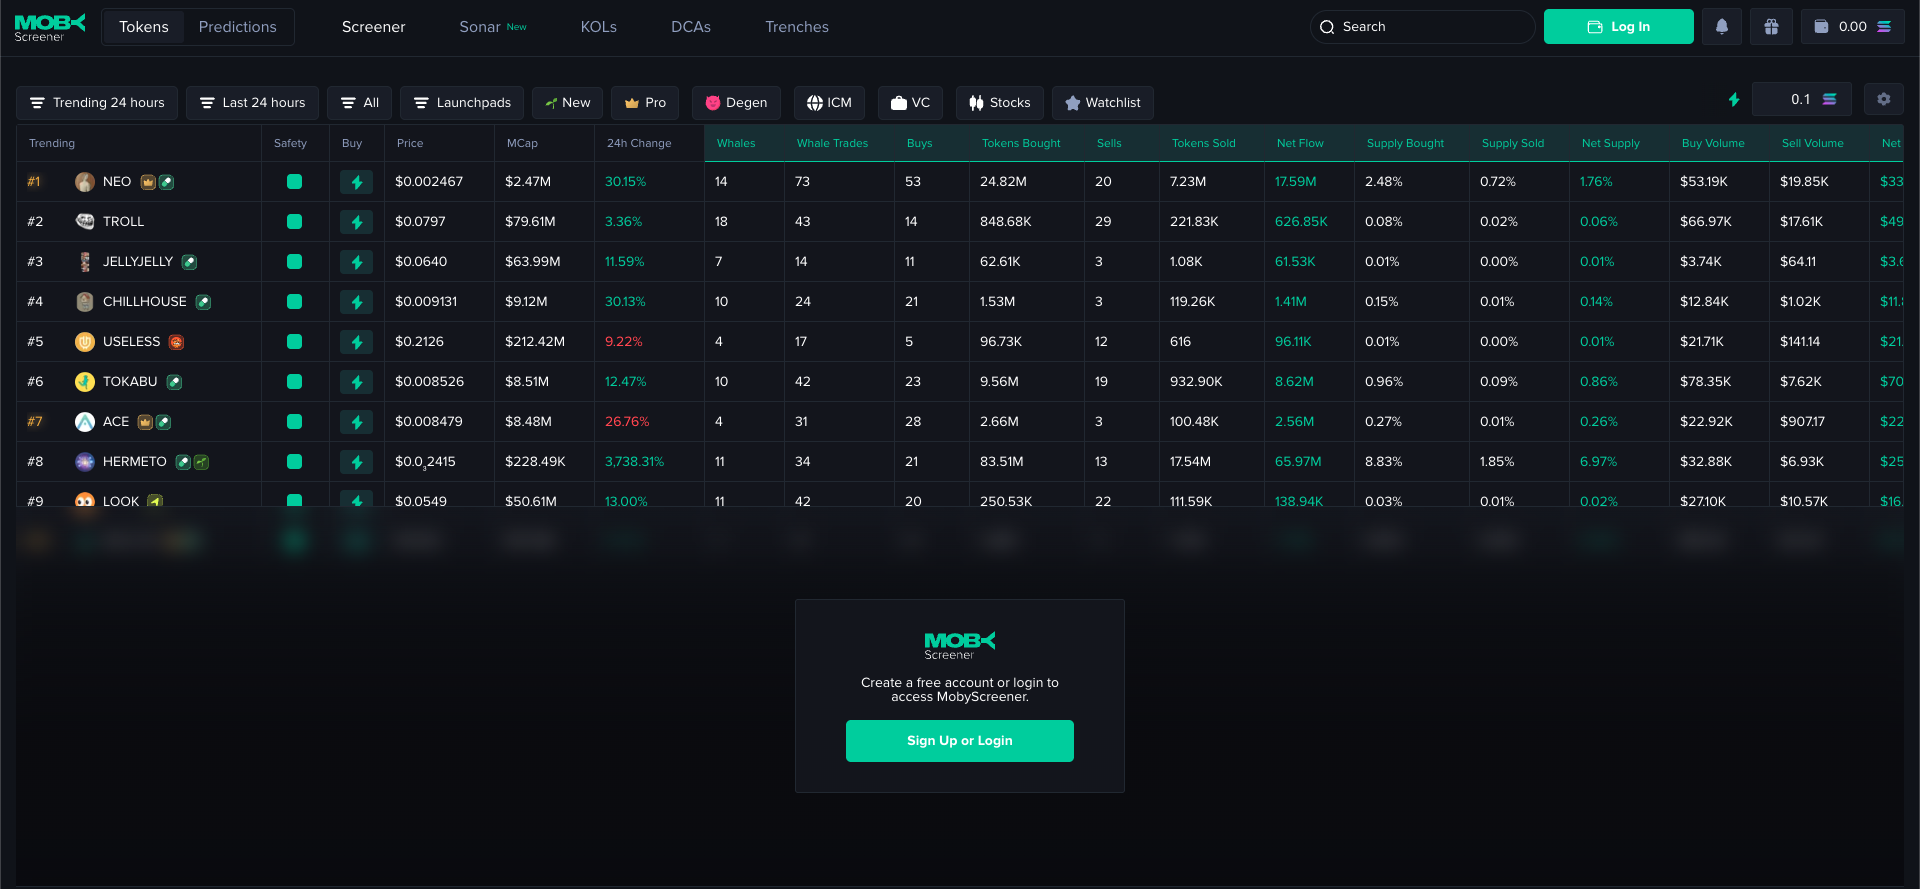The width and height of the screenshot is (1920, 889).
Task: Quick buy CHILLHOUSE with lightning button
Action: point(357,302)
